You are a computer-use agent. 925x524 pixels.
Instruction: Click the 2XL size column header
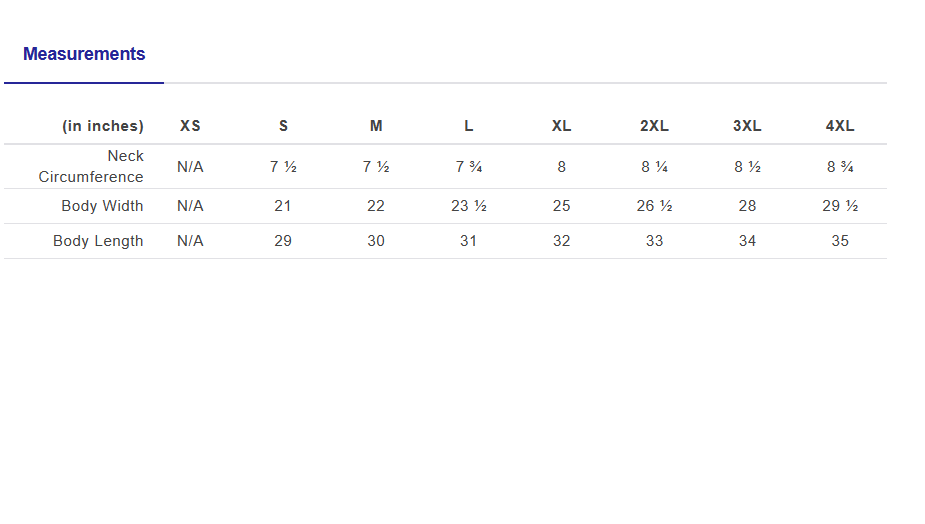click(x=654, y=126)
